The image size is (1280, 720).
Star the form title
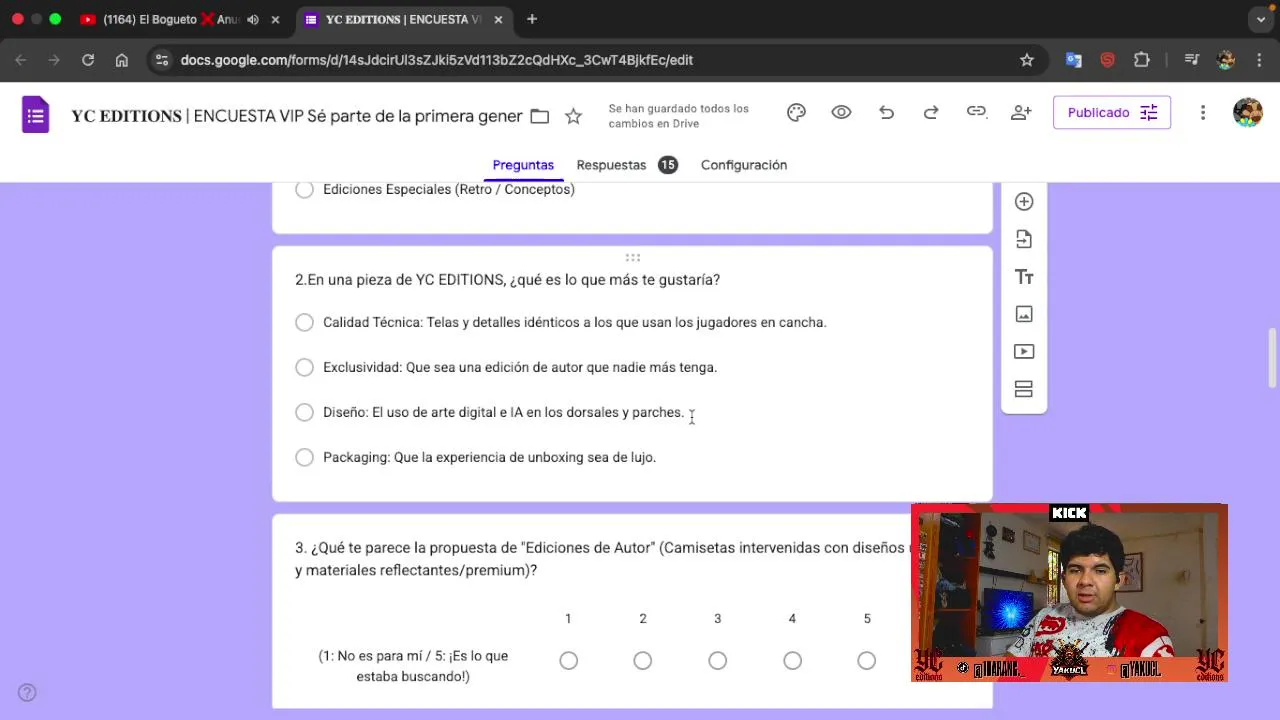[x=573, y=116]
